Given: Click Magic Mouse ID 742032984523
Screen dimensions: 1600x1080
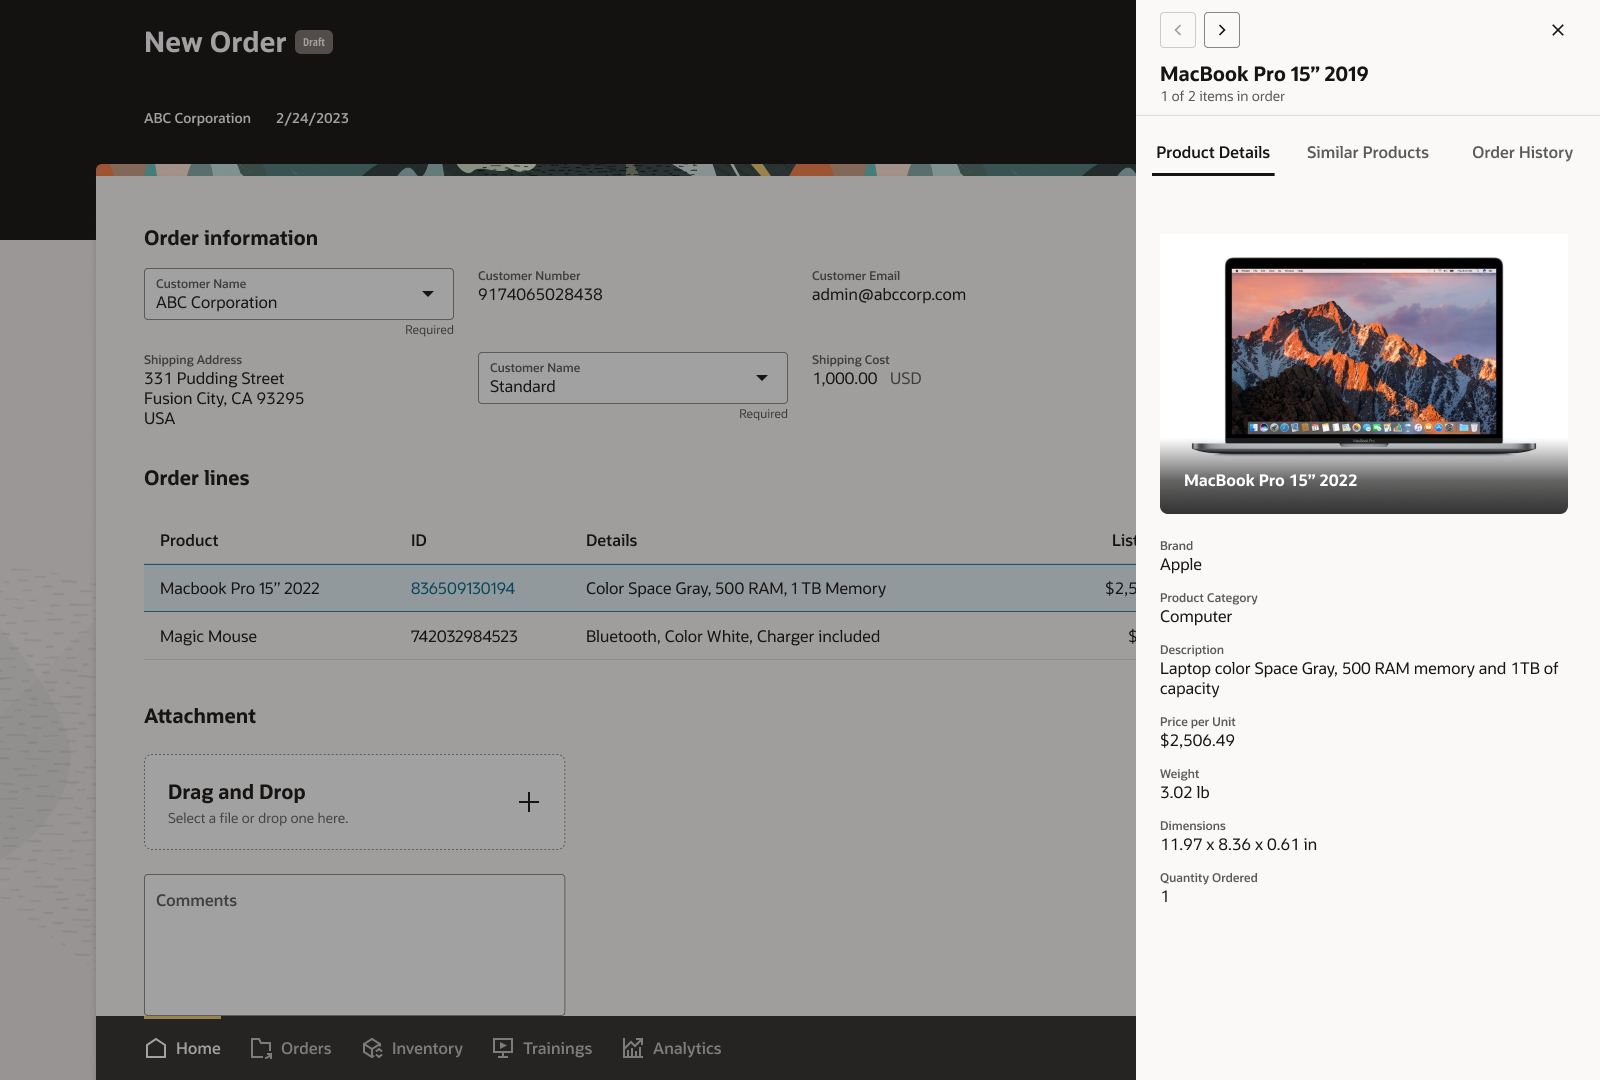Looking at the screenshot, I should coord(464,637).
